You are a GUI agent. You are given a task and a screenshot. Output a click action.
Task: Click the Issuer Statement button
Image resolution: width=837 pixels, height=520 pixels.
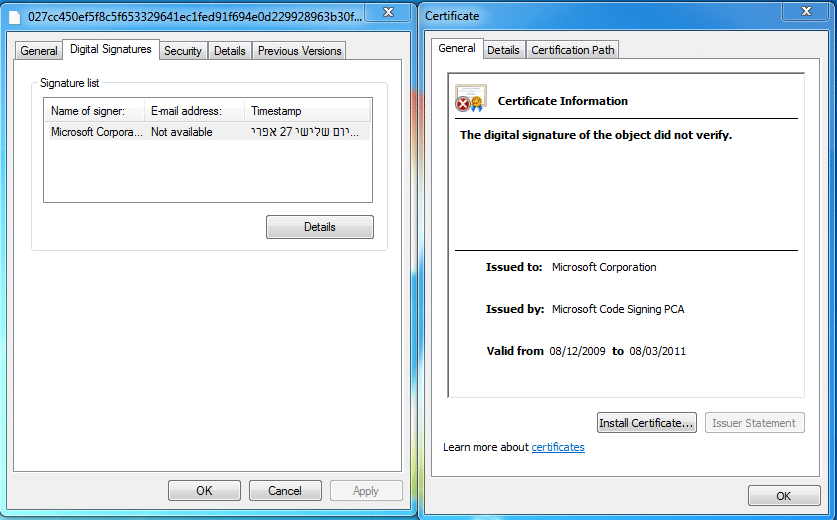[x=754, y=423]
